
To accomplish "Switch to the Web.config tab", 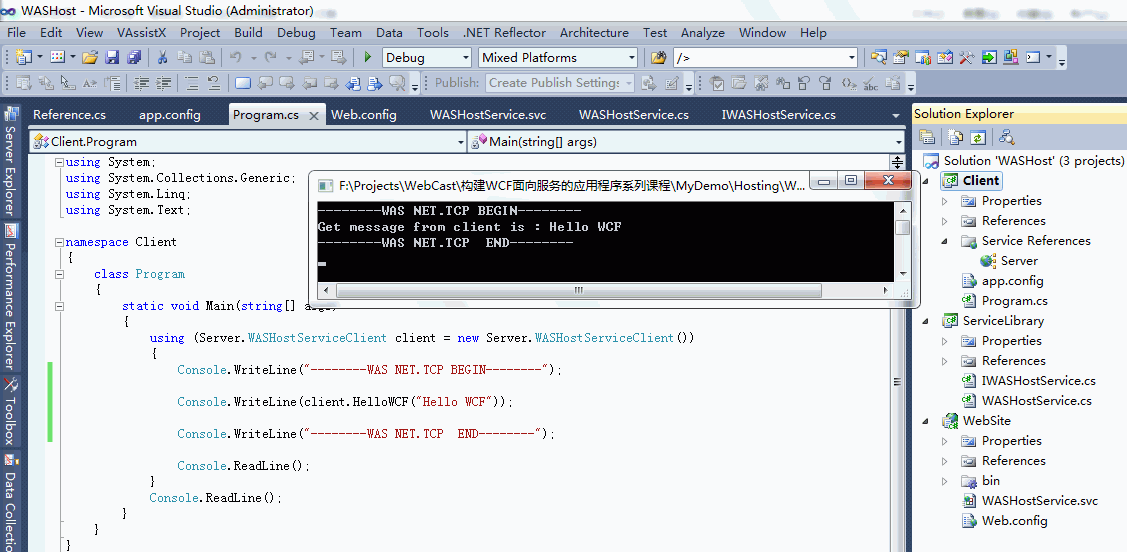I will pos(364,115).
